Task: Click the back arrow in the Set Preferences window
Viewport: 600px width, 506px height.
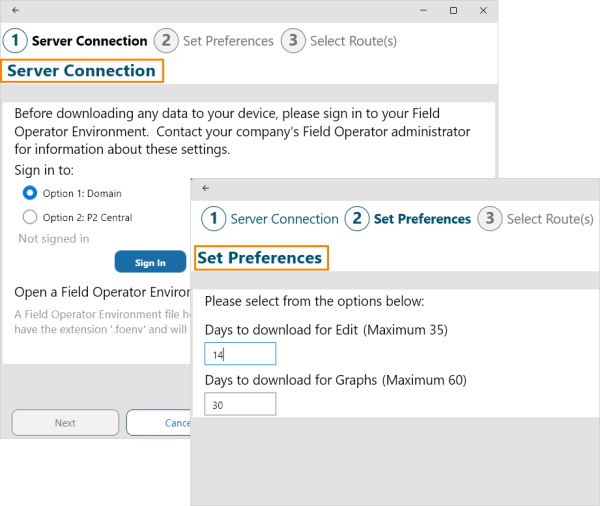Action: click(x=206, y=187)
